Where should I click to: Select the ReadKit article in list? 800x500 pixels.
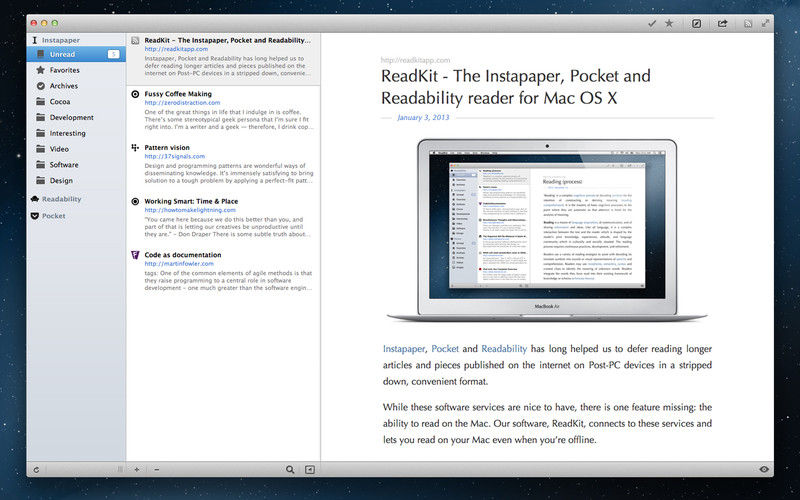pos(223,59)
